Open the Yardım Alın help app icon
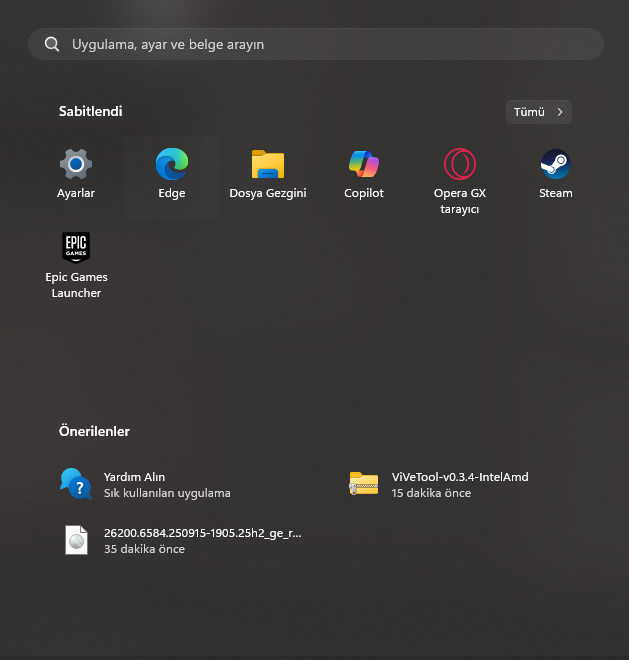629x660 pixels. pos(76,484)
